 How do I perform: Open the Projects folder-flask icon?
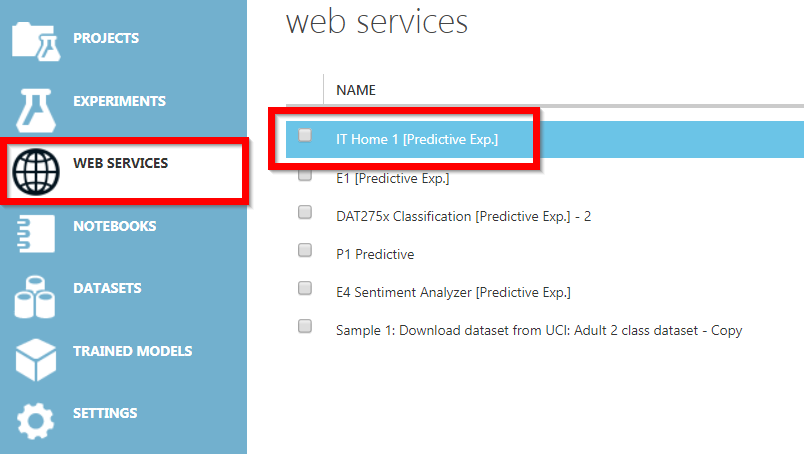[36, 42]
